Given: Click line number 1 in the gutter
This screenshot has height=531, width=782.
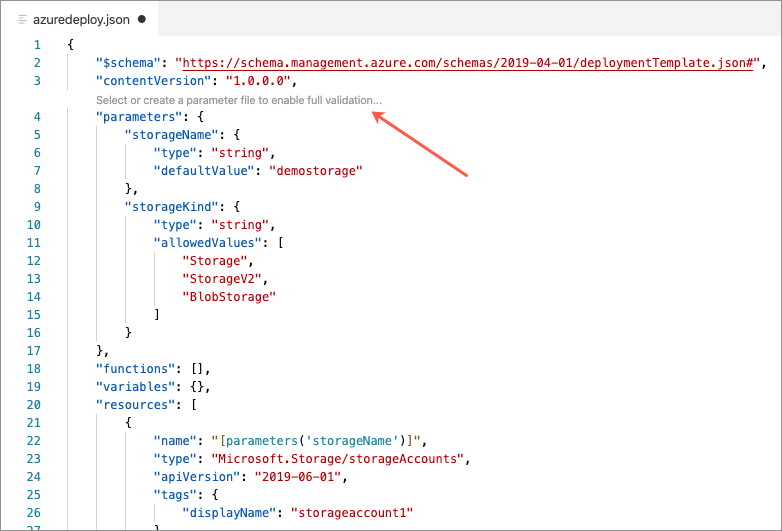Looking at the screenshot, I should [x=37, y=45].
